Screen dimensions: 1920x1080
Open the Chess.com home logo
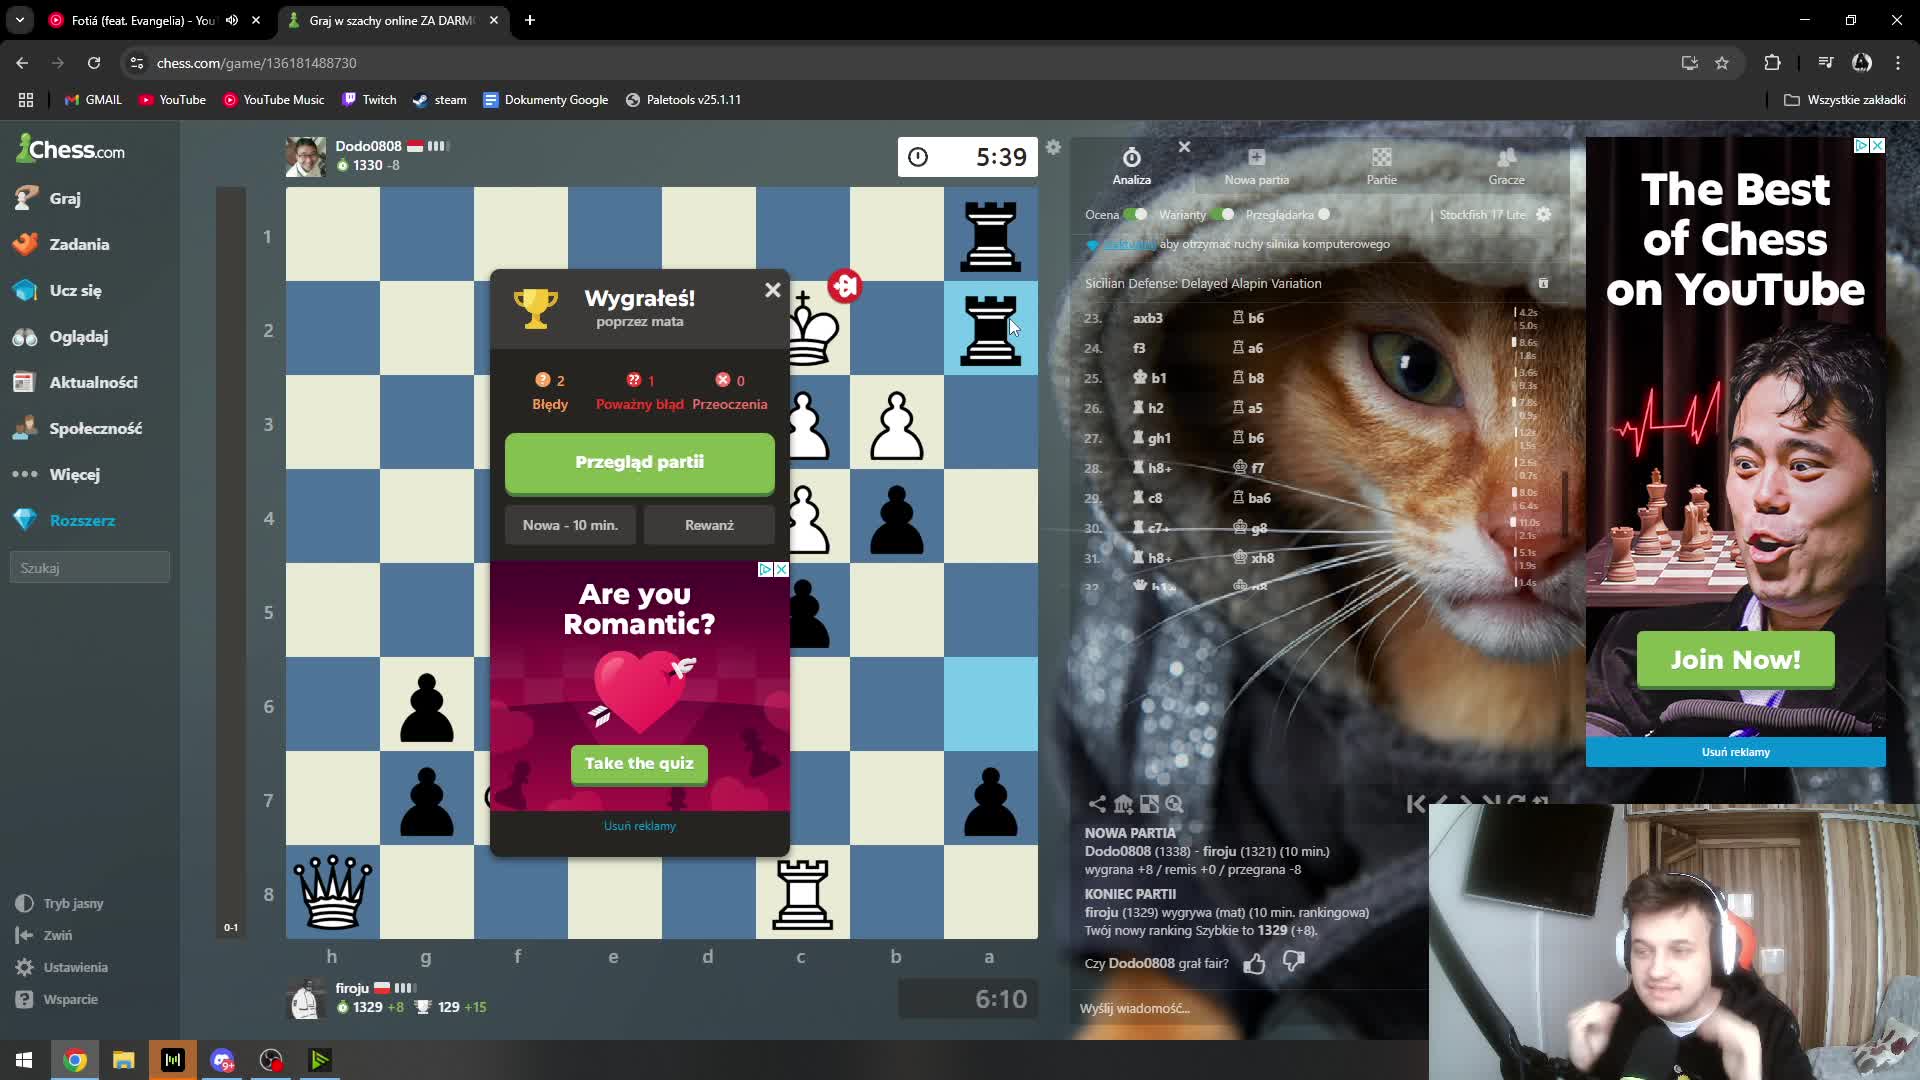coord(71,150)
